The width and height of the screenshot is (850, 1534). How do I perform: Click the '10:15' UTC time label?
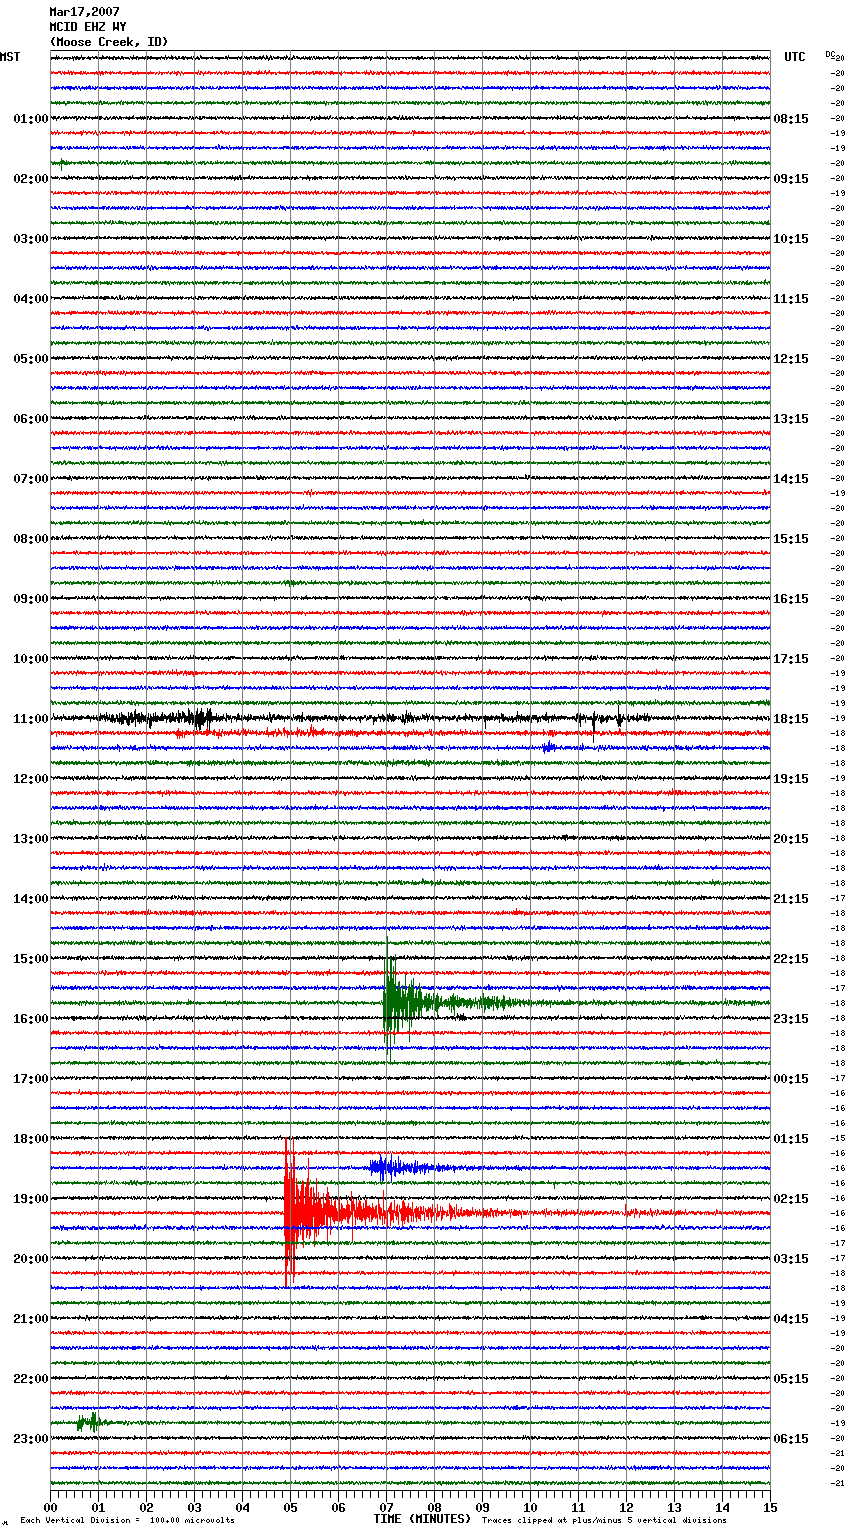[x=791, y=239]
